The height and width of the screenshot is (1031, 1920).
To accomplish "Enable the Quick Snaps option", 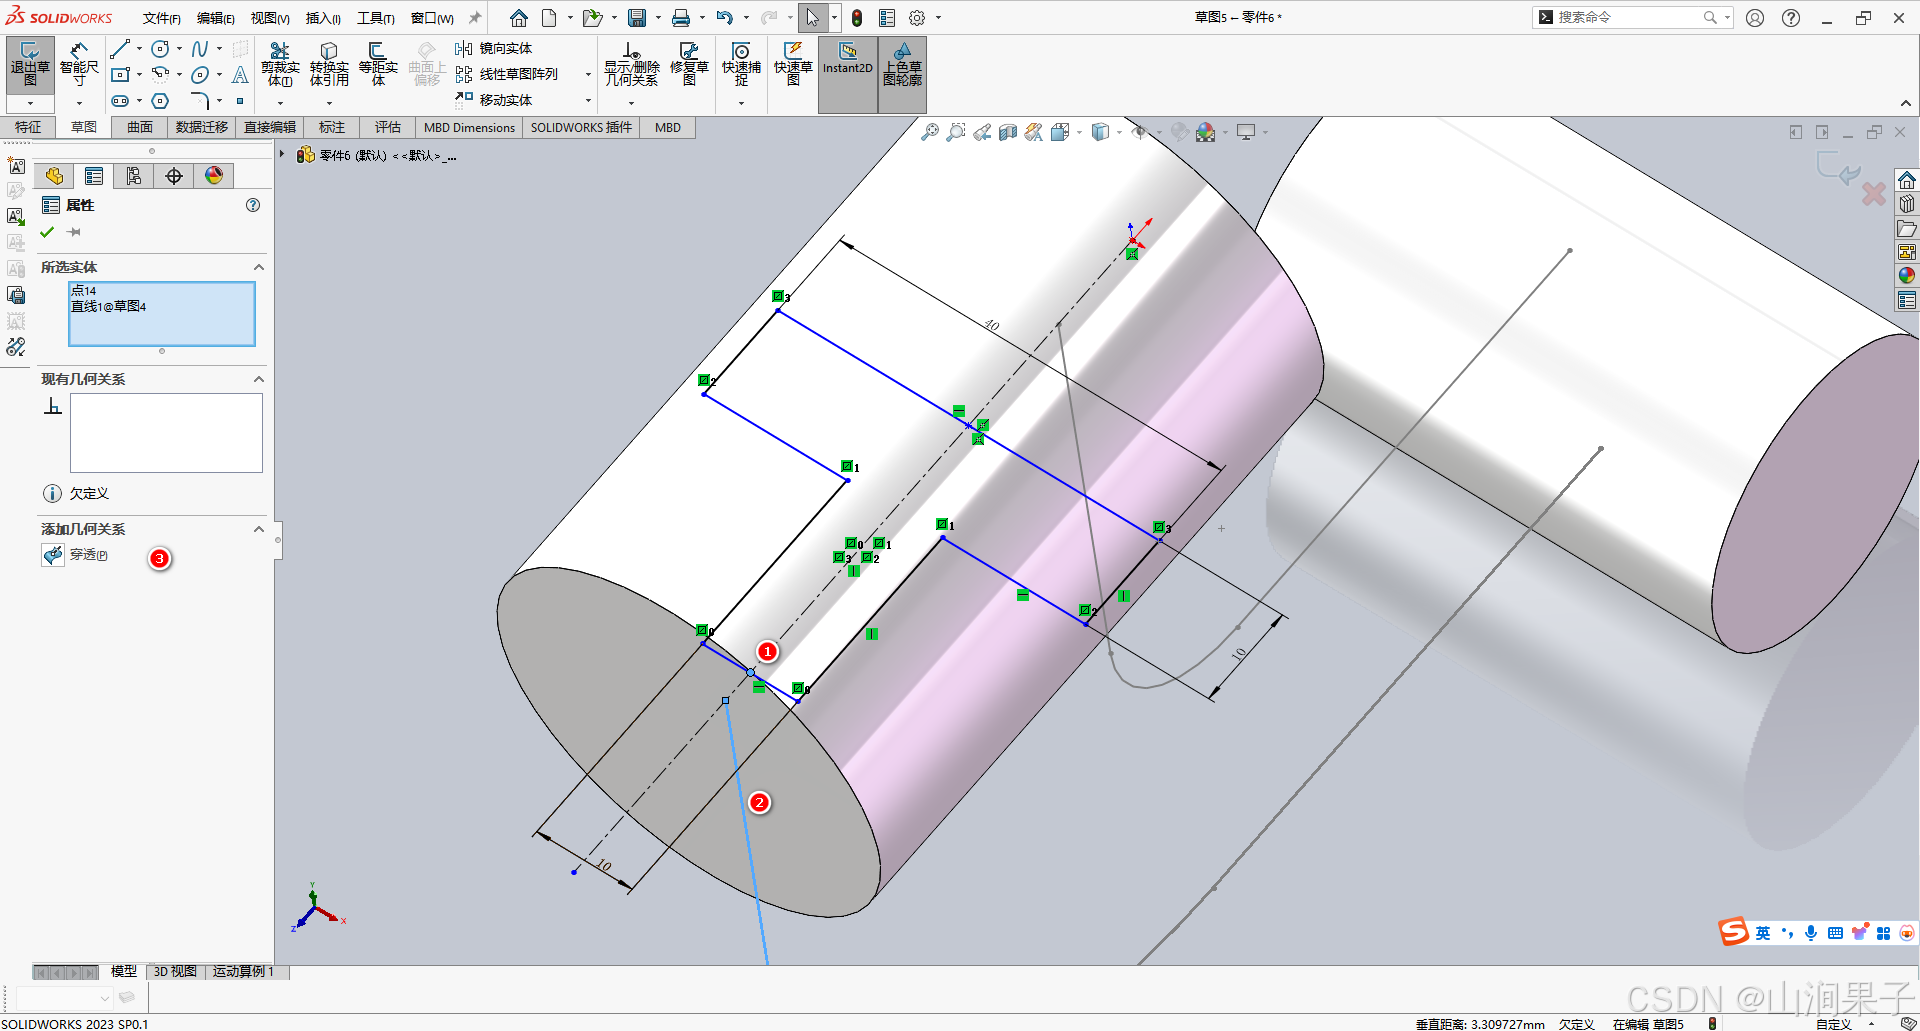I will point(740,67).
